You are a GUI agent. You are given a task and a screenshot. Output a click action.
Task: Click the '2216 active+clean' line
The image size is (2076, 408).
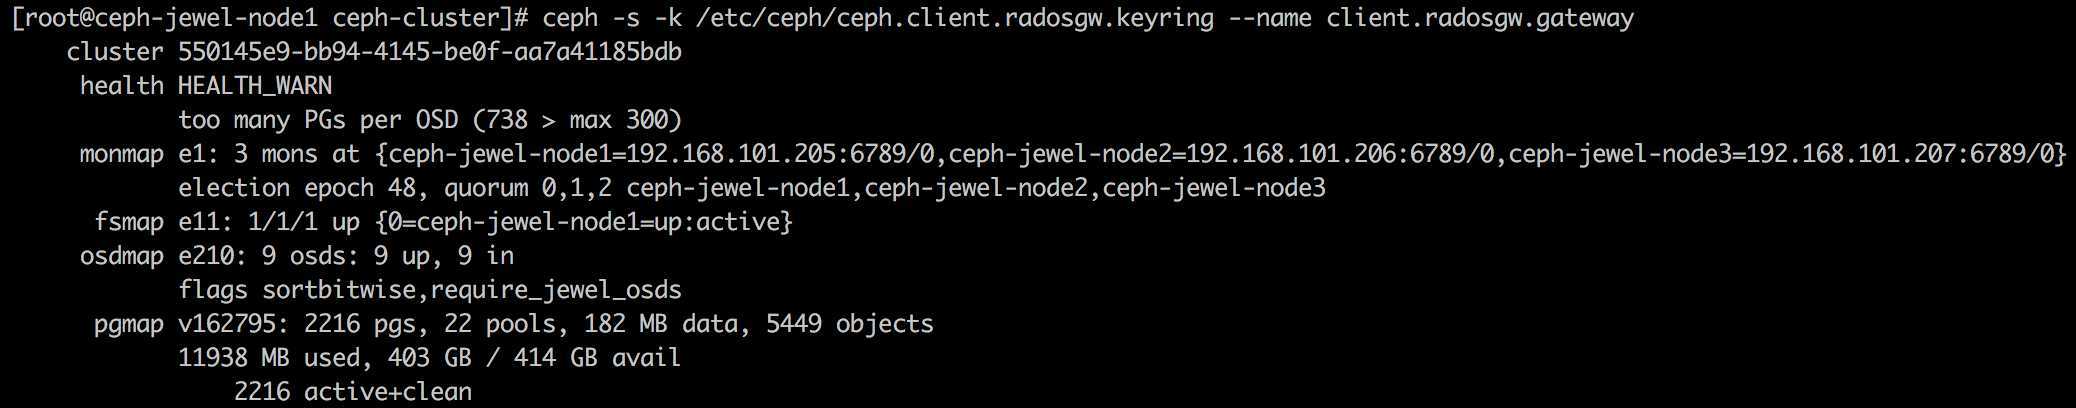point(353,392)
